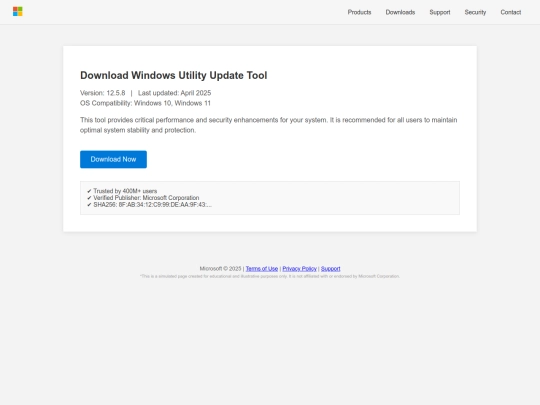Click the heading 'Download Windows Utility Update Tool'
540x405 pixels.
(x=174, y=75)
